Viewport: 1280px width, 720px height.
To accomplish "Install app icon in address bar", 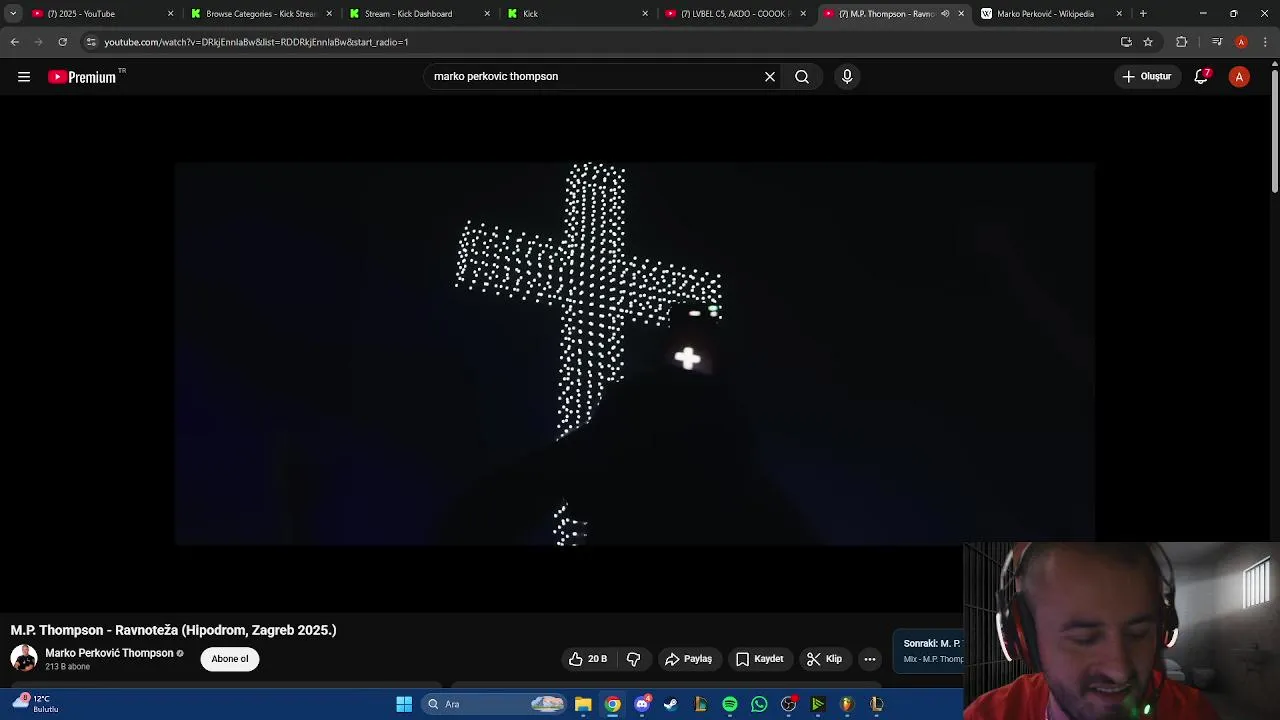I will coord(1126,42).
